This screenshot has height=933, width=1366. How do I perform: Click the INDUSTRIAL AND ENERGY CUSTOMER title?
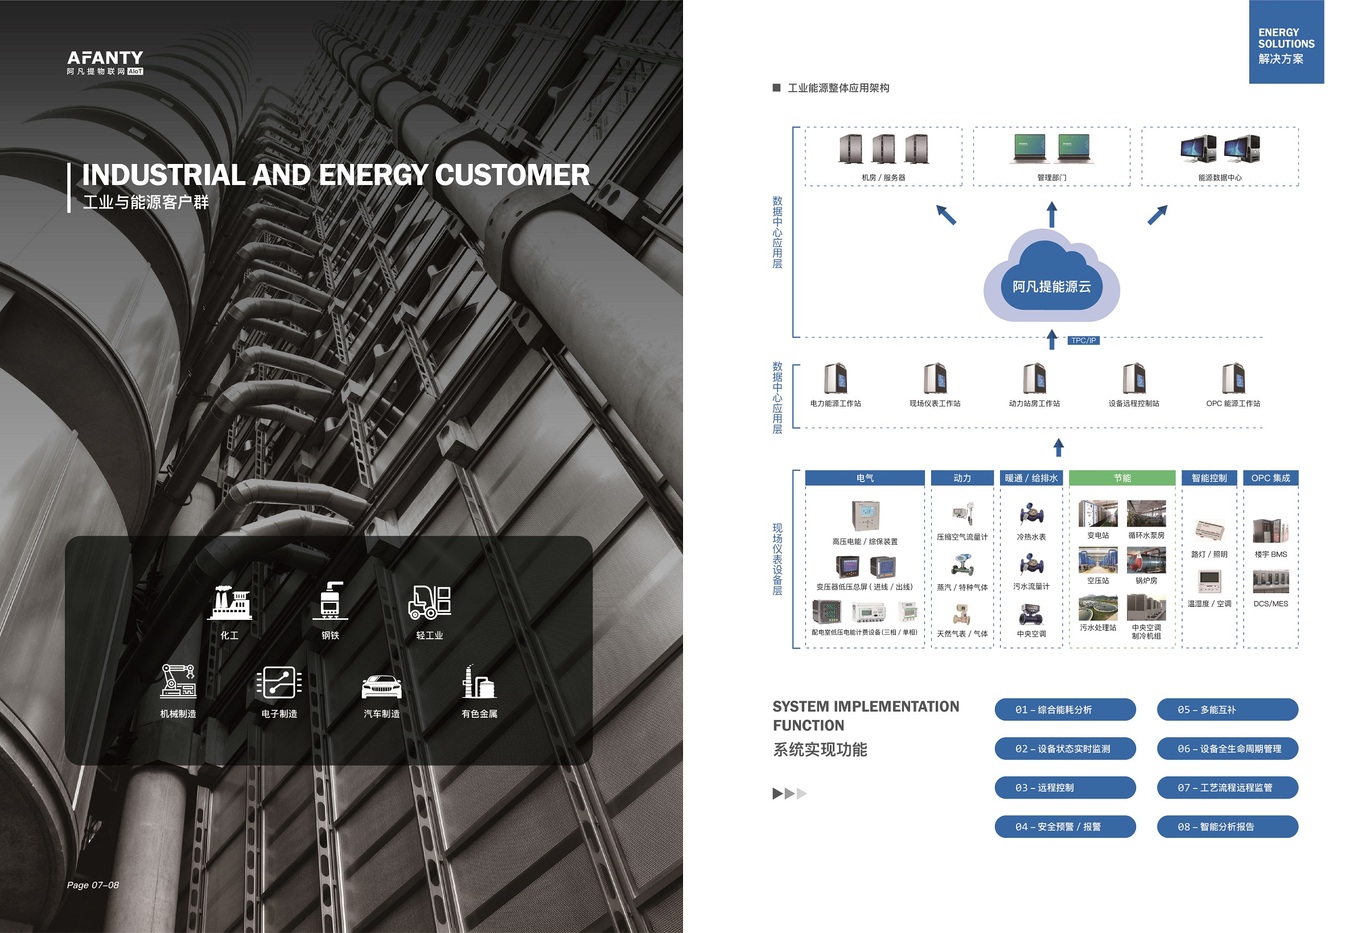pos(336,175)
